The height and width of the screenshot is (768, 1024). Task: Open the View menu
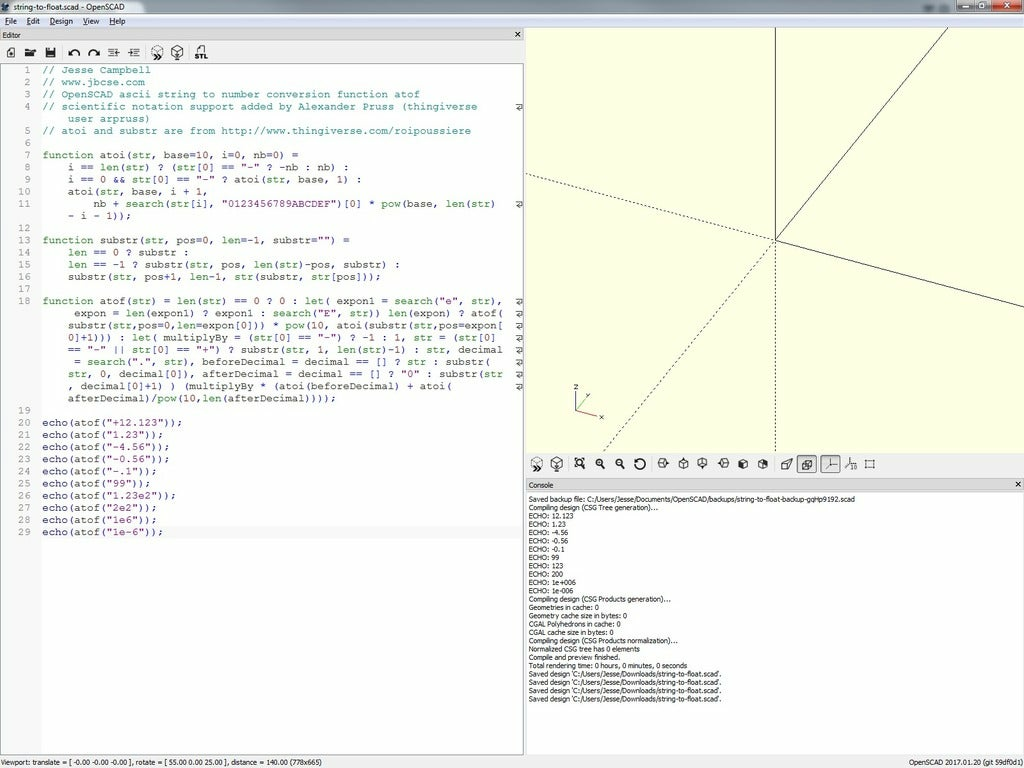[91, 20]
